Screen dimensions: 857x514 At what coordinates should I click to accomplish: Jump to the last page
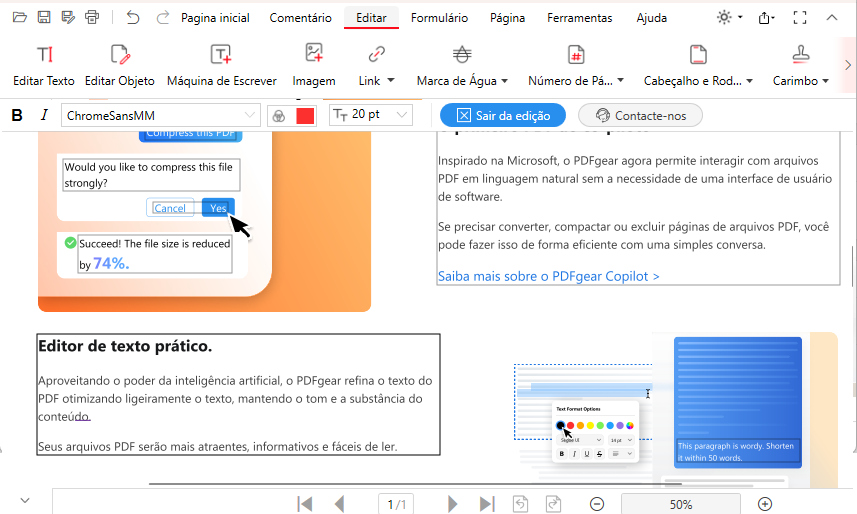point(486,504)
